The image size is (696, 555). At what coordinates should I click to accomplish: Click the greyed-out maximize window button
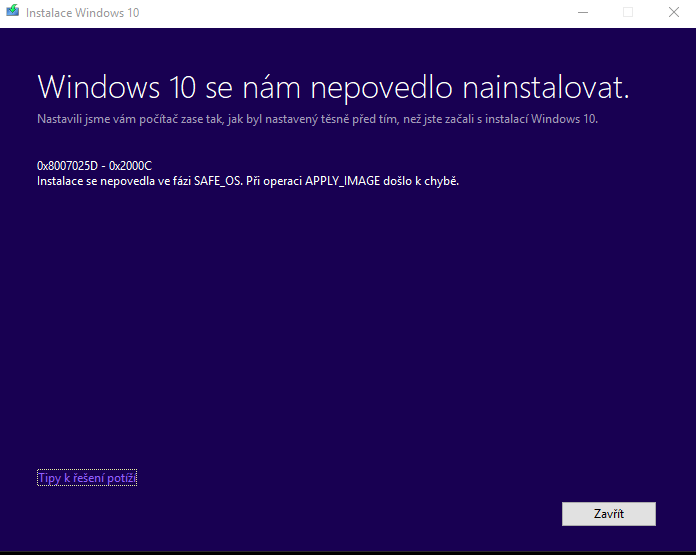(x=628, y=12)
